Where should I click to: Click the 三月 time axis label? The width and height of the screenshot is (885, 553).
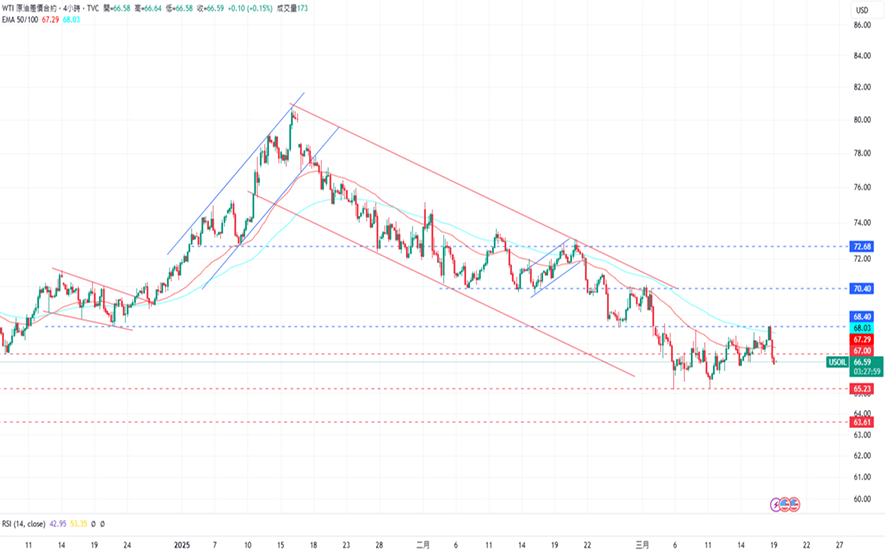pyautogui.click(x=642, y=545)
